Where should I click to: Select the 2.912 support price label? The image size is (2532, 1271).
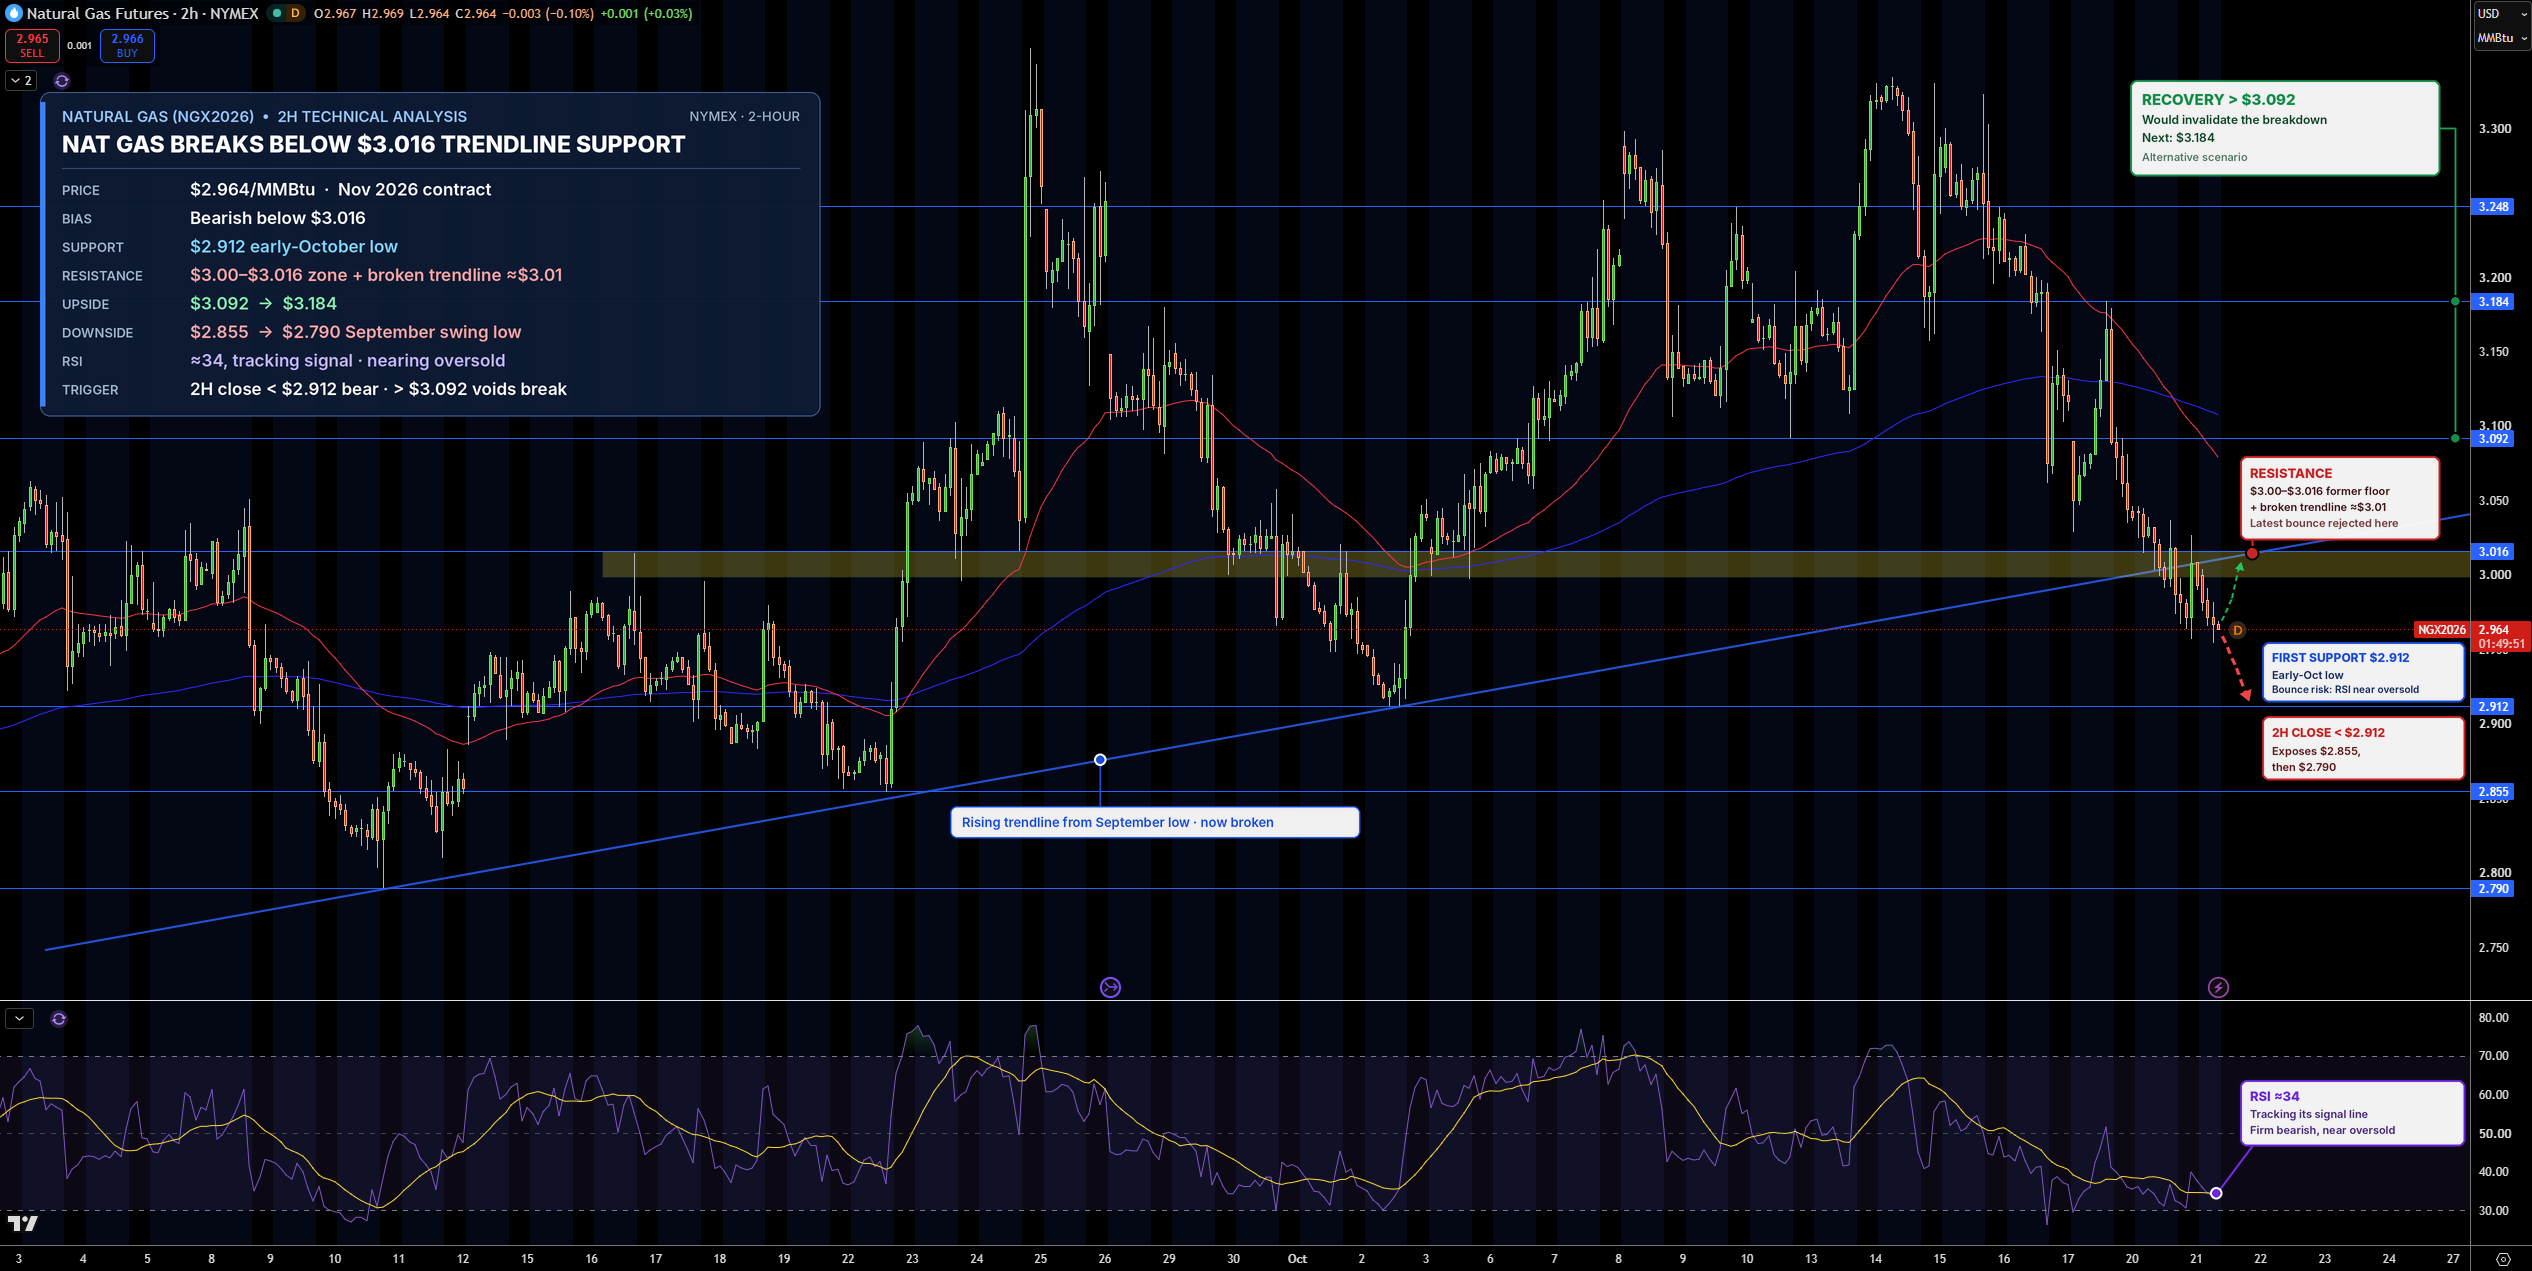pos(2493,707)
